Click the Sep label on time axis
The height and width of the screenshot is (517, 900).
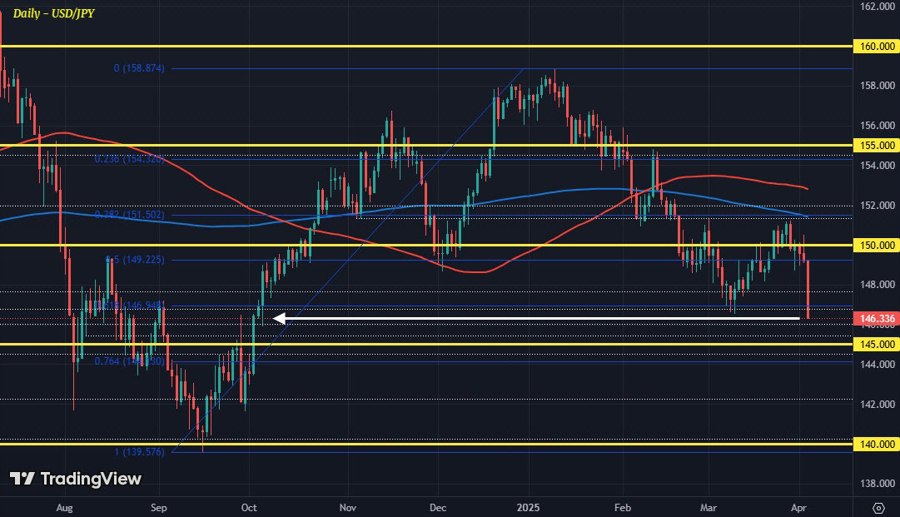pyautogui.click(x=159, y=508)
